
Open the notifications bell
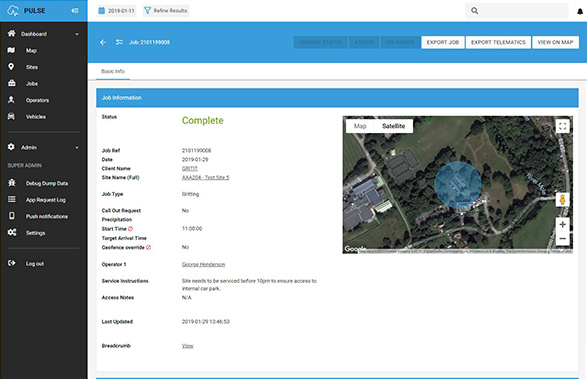point(580,11)
